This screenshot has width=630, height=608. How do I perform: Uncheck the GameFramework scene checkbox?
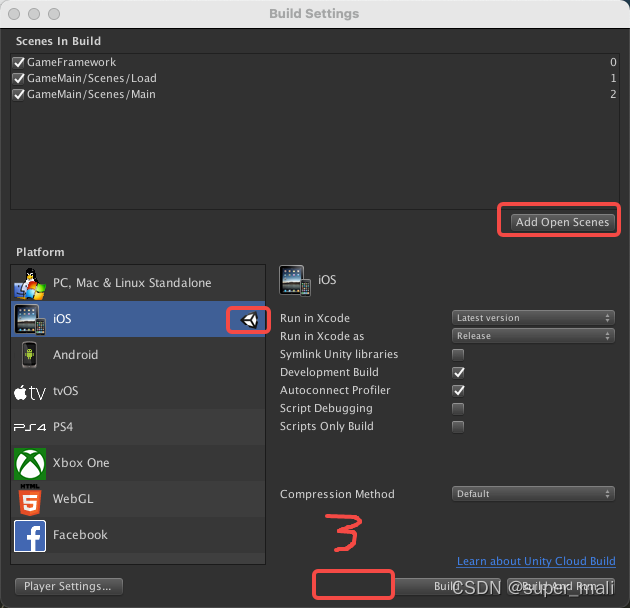[x=18, y=63]
